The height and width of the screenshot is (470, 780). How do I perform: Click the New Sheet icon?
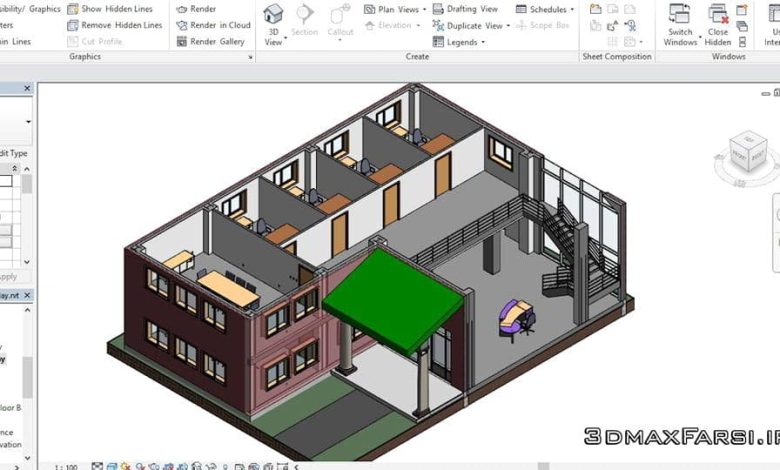click(x=595, y=9)
